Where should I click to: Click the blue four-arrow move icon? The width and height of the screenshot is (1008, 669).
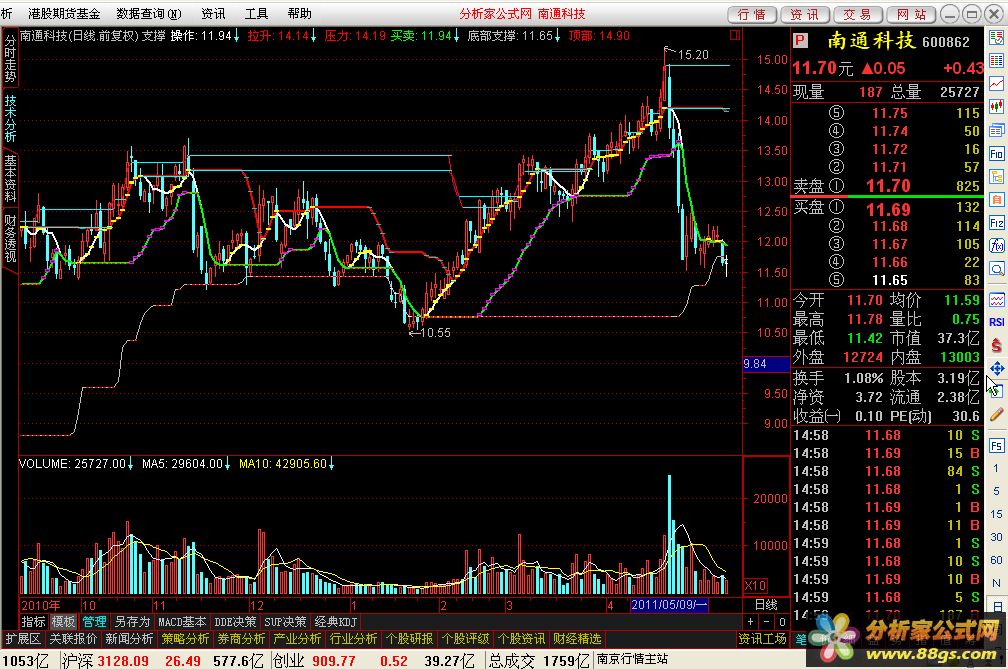pyautogui.click(x=996, y=368)
